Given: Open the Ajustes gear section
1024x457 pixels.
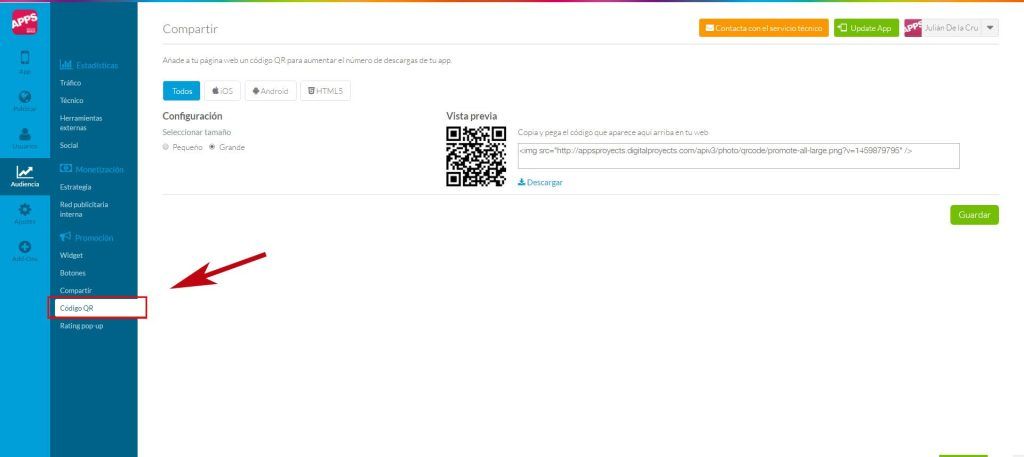Looking at the screenshot, I should coord(25,214).
